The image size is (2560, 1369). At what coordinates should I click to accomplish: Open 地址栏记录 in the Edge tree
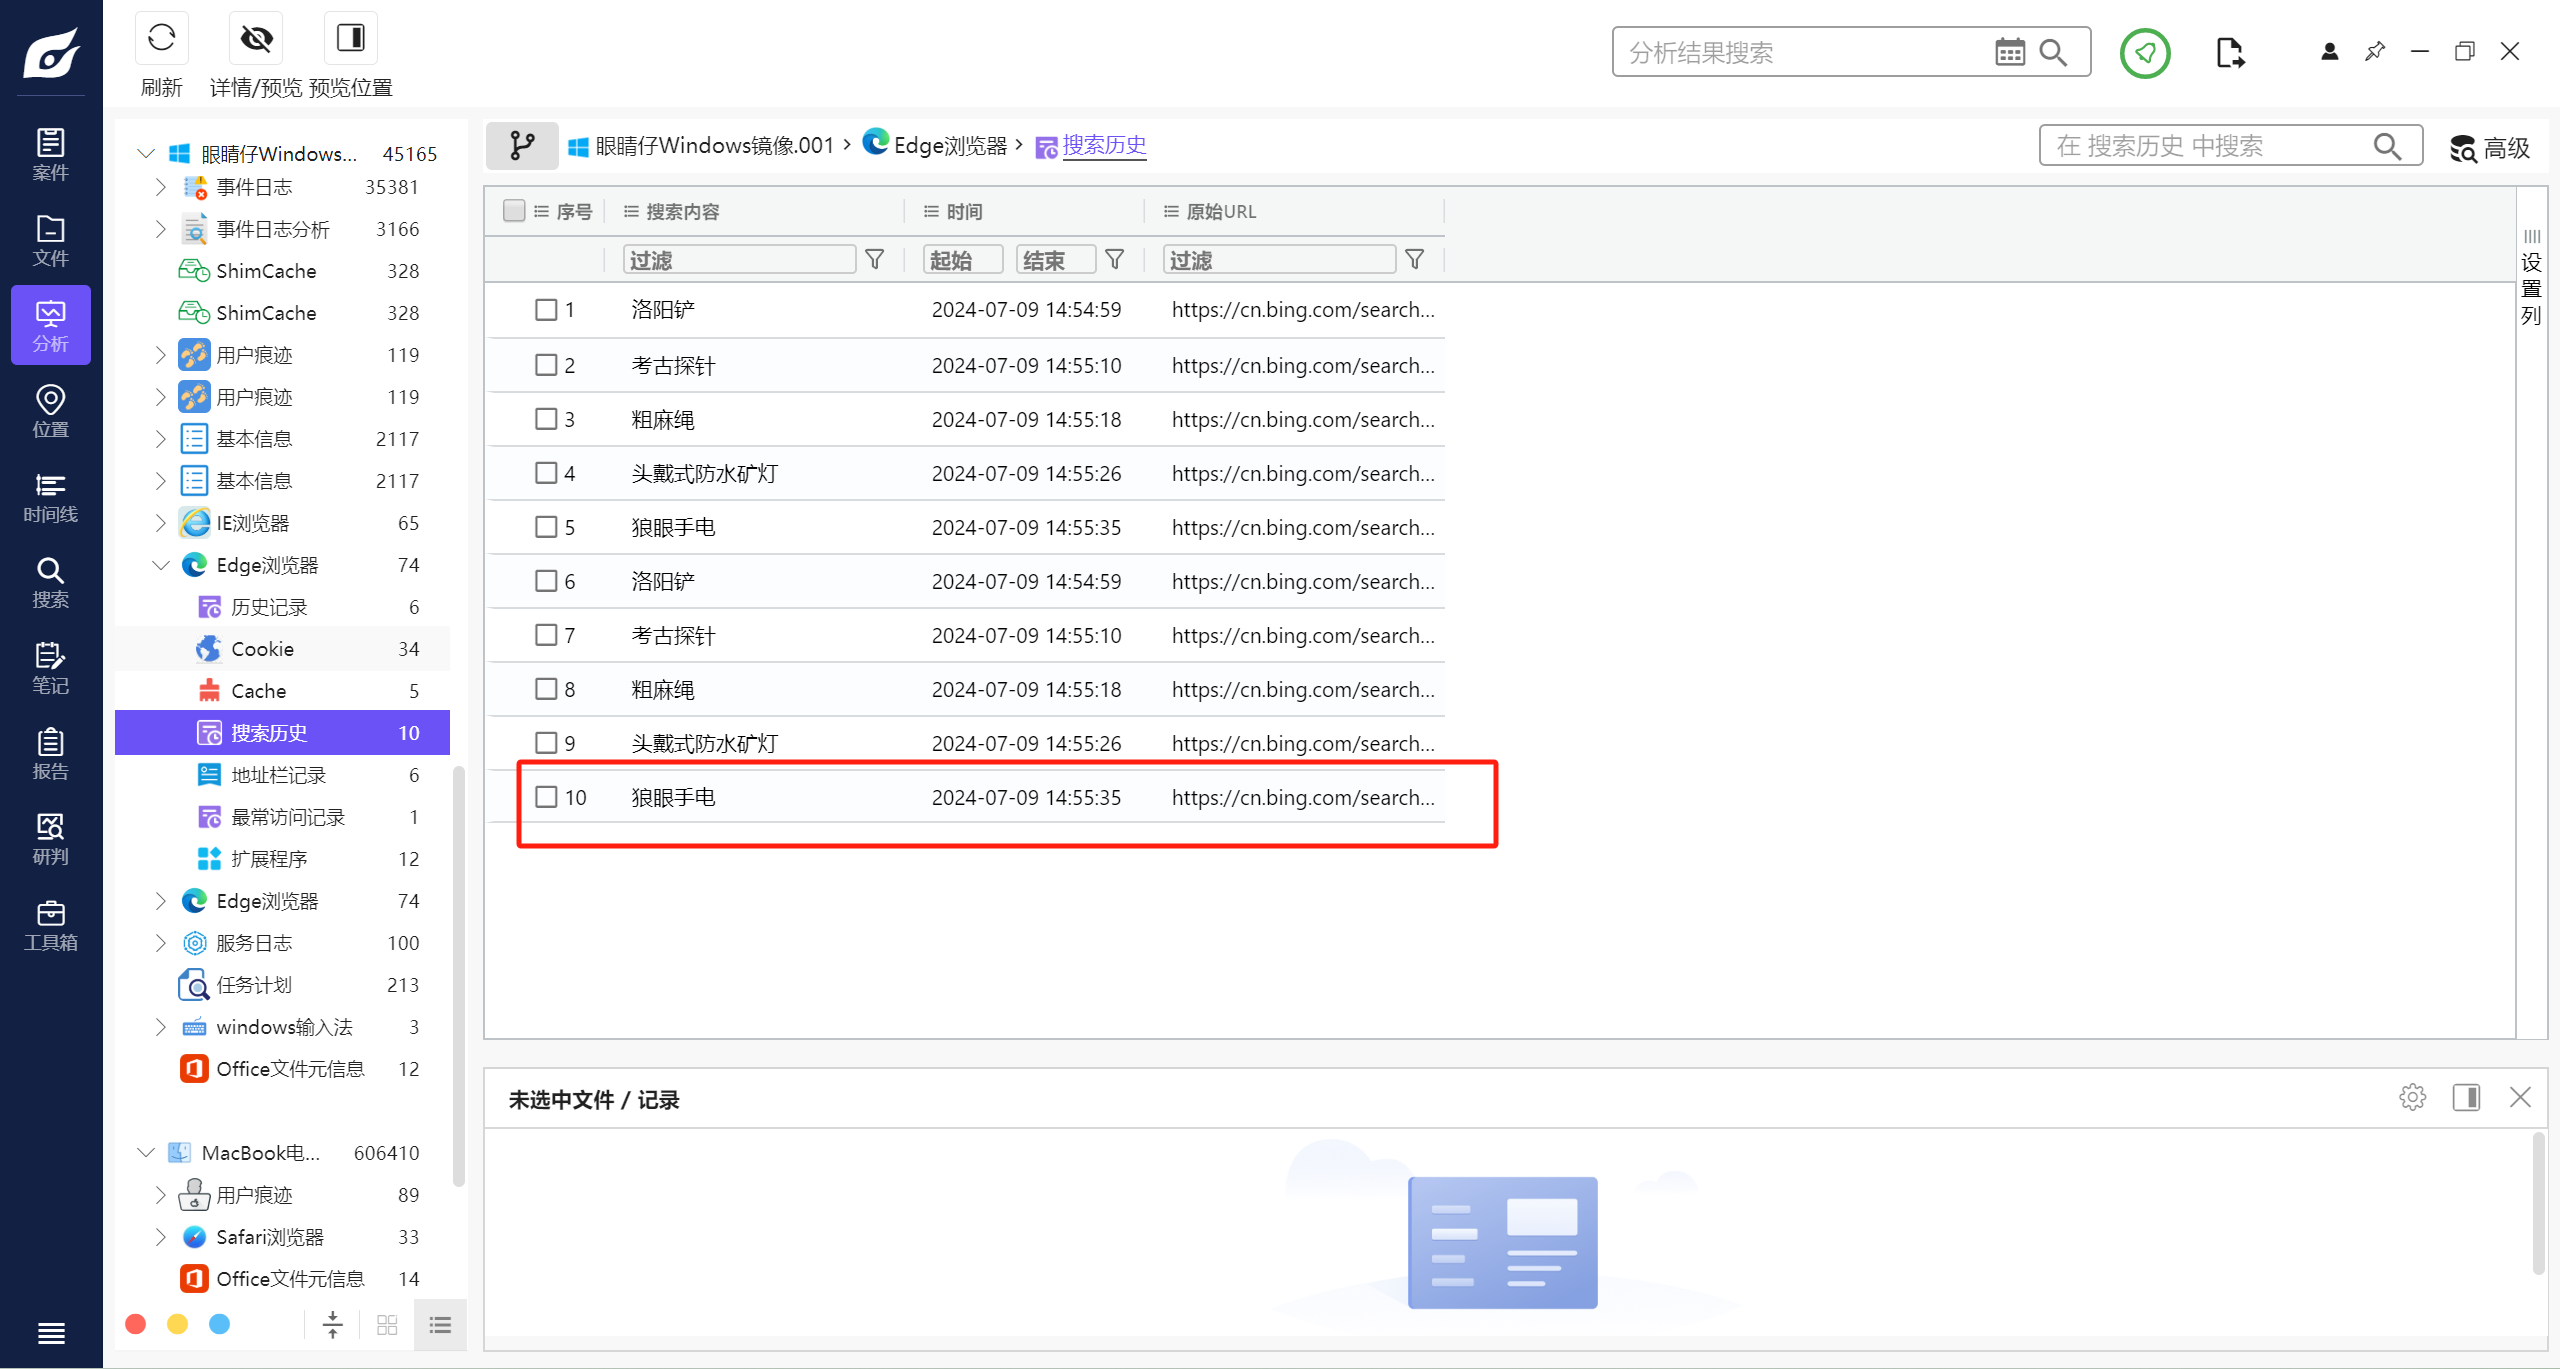[x=278, y=775]
